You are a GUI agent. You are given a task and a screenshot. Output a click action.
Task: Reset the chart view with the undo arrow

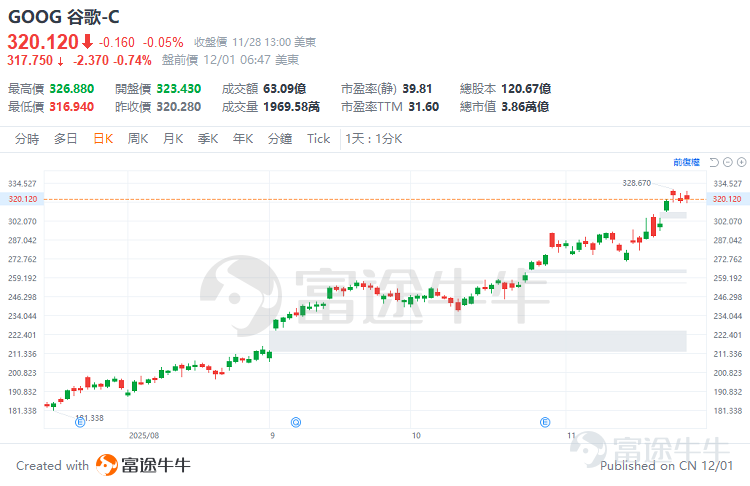point(714,163)
